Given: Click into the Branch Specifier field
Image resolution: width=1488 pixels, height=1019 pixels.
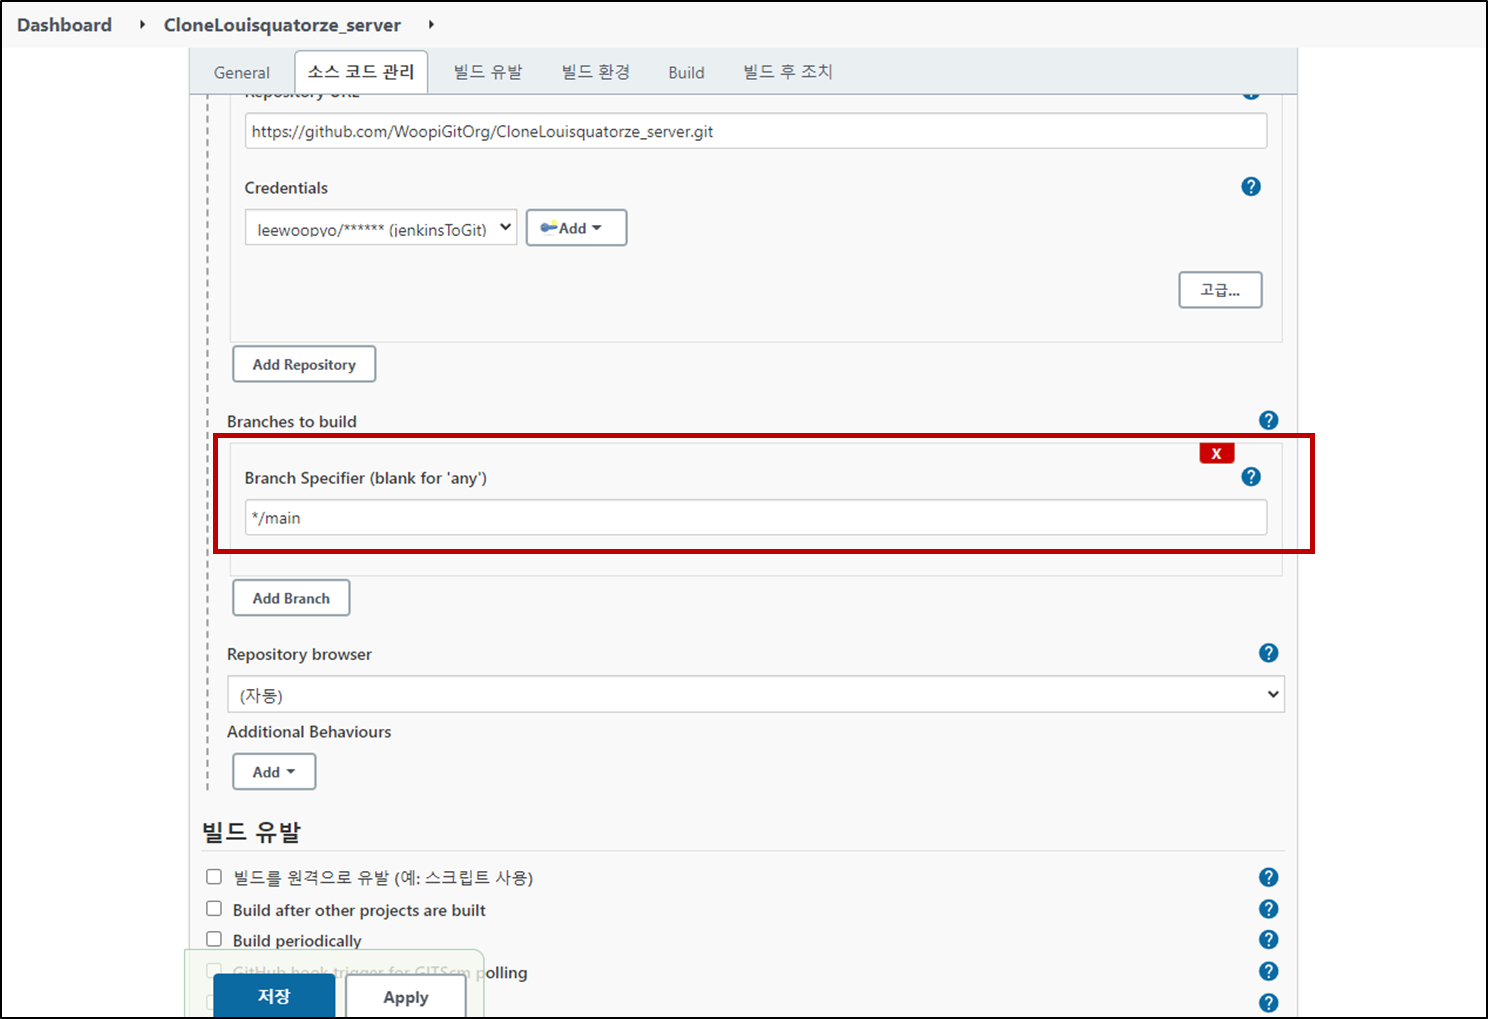Looking at the screenshot, I should pos(756,517).
